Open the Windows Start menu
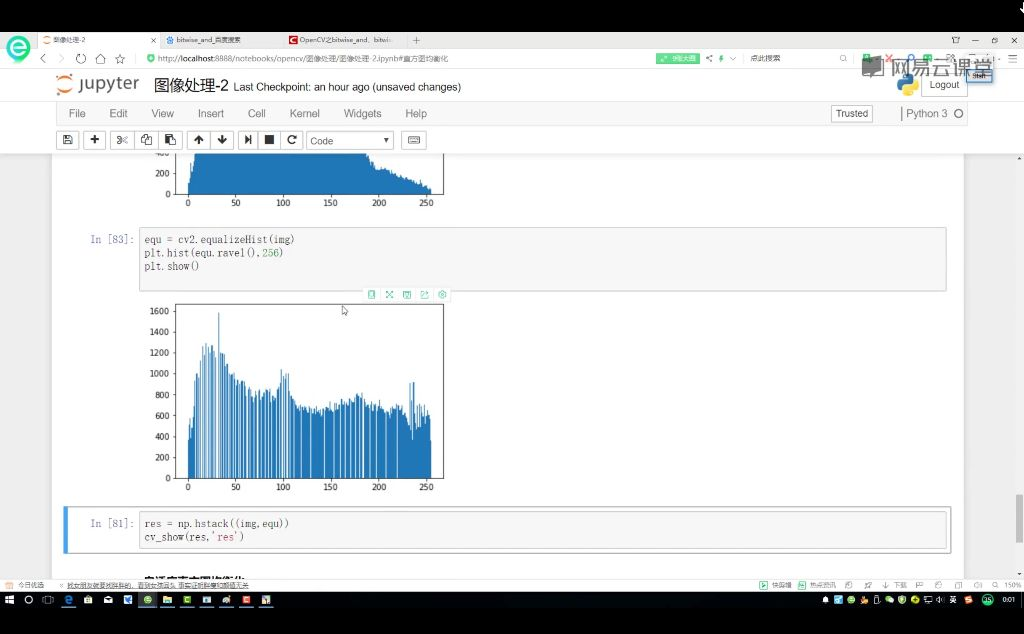The width and height of the screenshot is (1024, 634). [9, 599]
